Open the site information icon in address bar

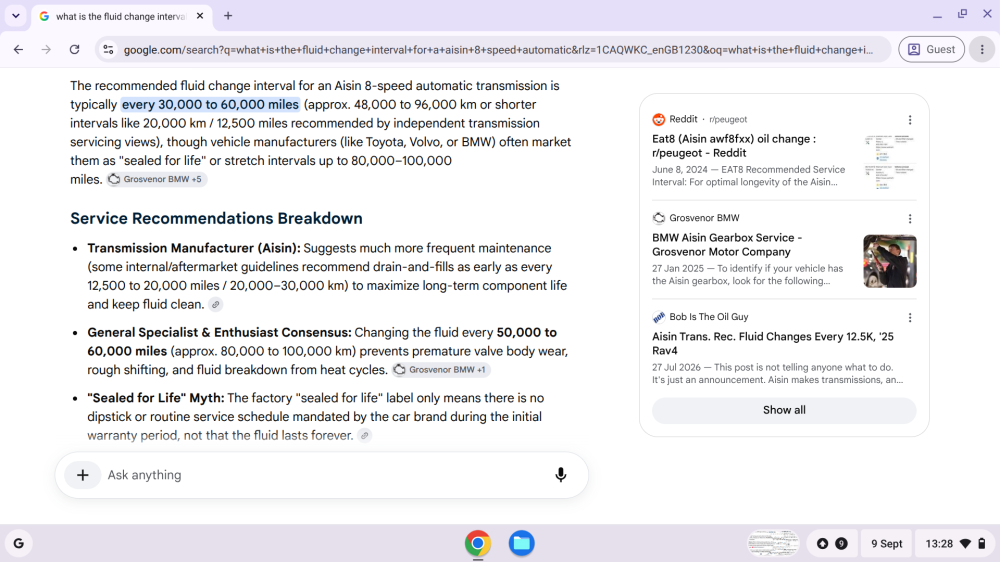[108, 50]
